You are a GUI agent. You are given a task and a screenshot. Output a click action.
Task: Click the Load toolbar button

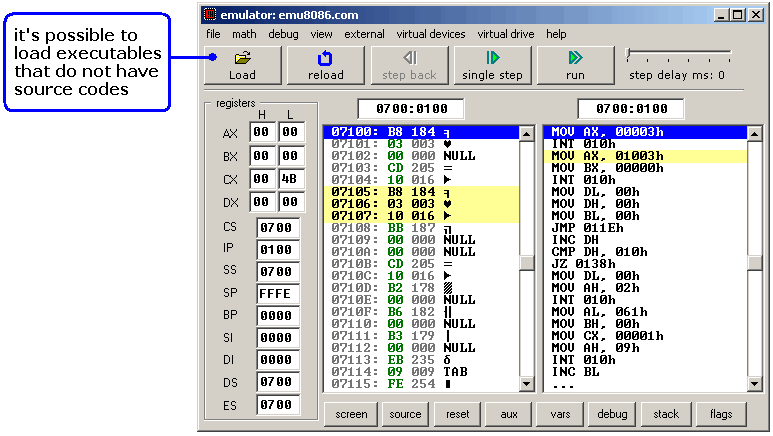click(243, 65)
